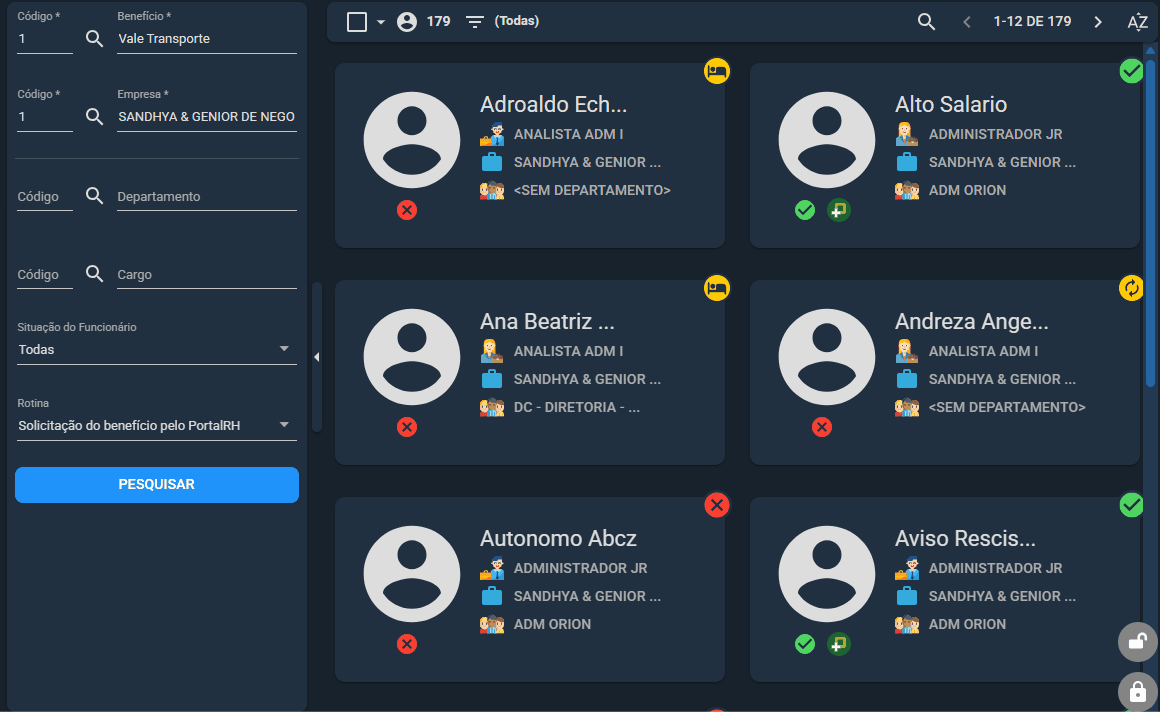Open the select-all checkbox dropdown arrow
Screen dimensions: 1160x712
click(381, 22)
